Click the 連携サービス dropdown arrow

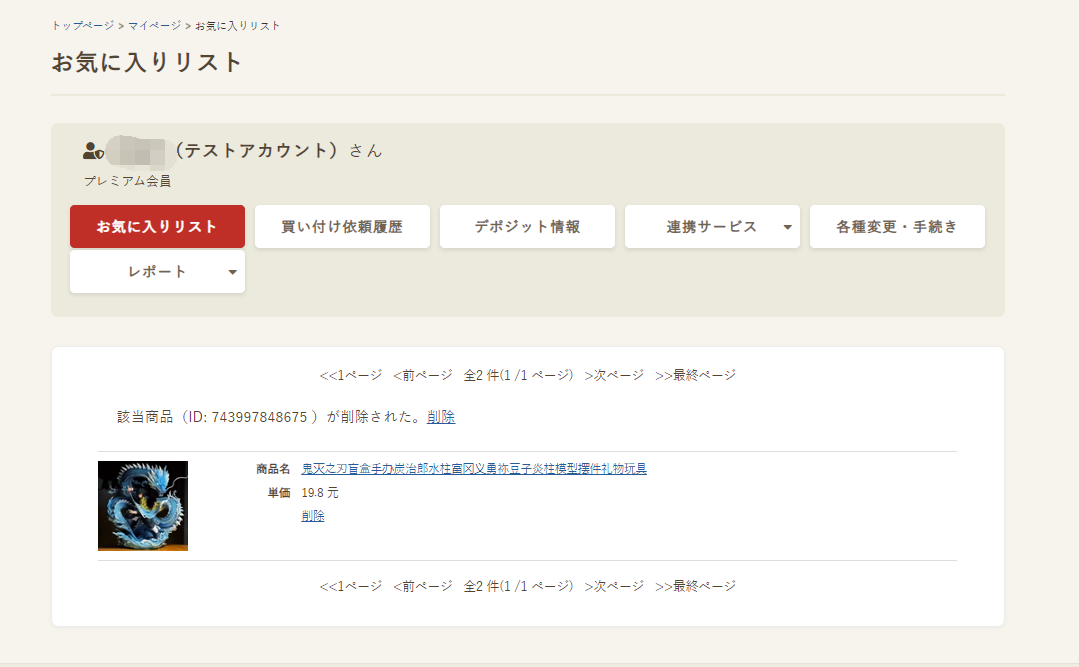(x=786, y=226)
